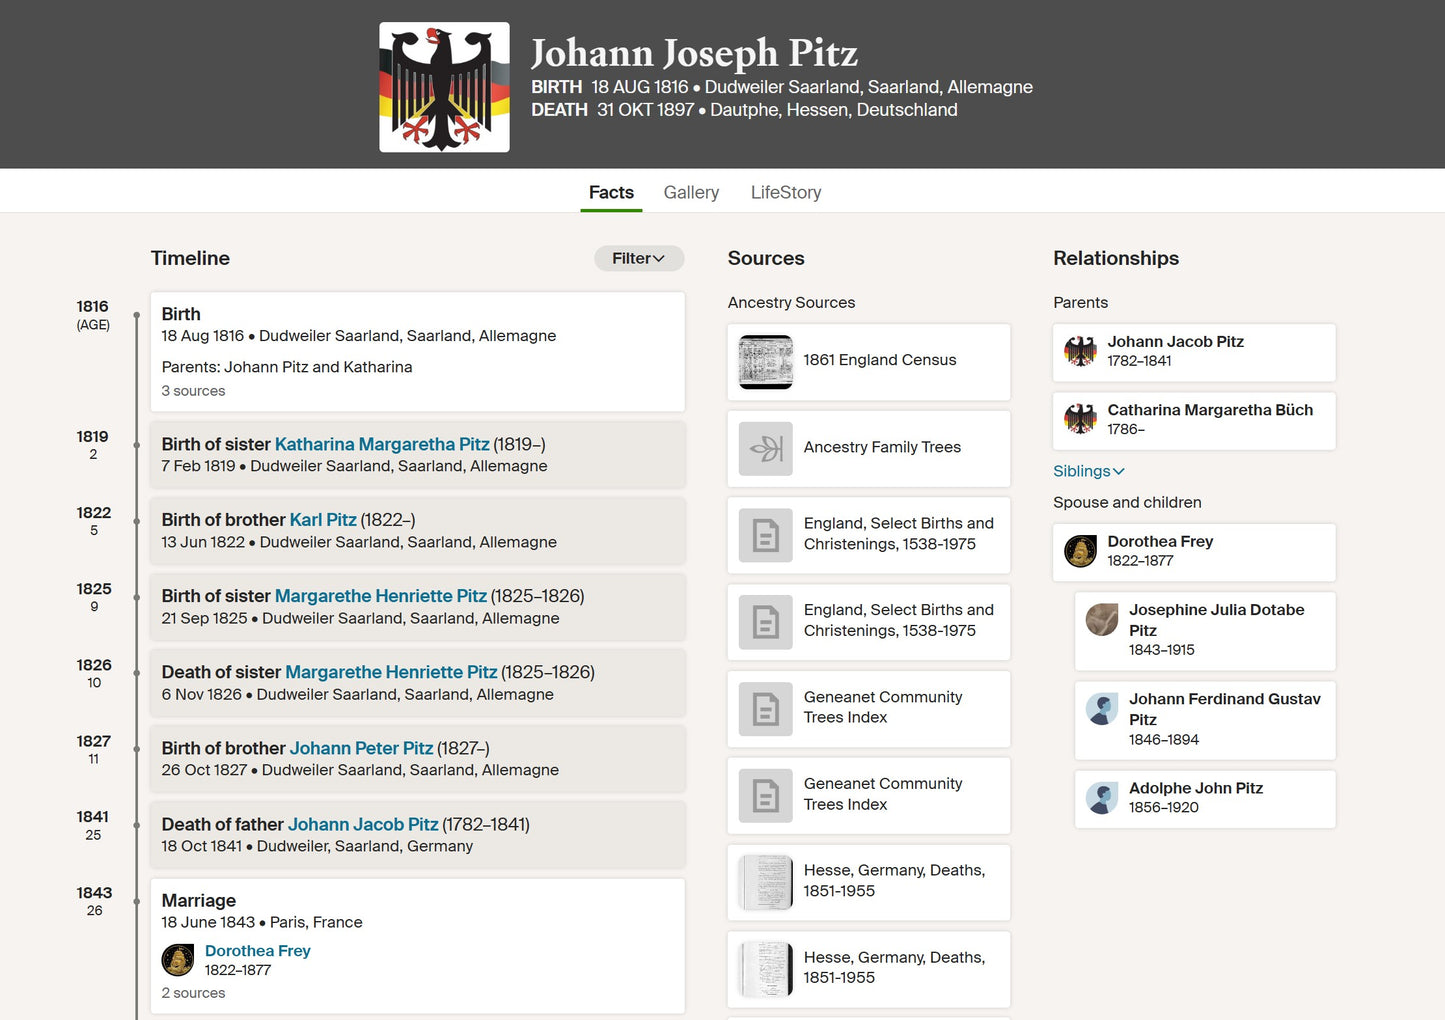Click the first Geneanet Community Trees document icon
Image resolution: width=1445 pixels, height=1020 pixels.
coord(765,709)
